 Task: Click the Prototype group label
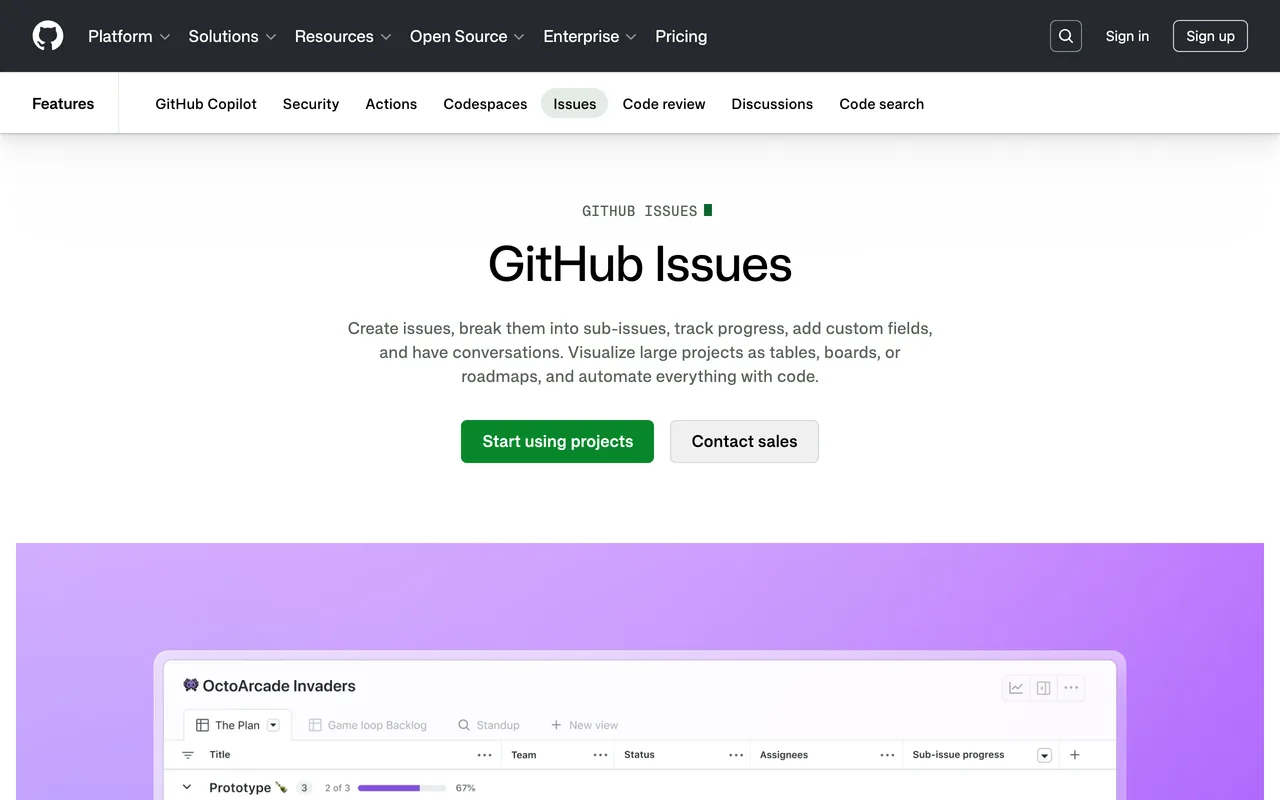tap(240, 788)
